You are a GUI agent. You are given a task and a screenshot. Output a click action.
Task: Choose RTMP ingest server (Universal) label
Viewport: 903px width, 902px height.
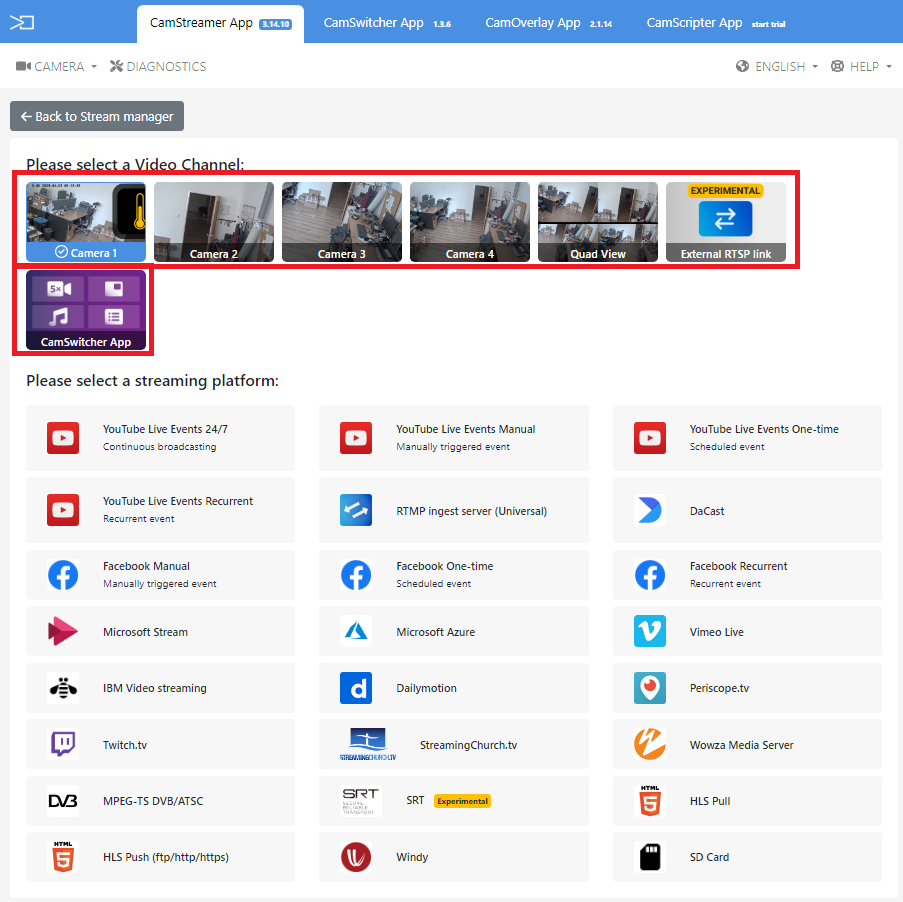point(471,511)
